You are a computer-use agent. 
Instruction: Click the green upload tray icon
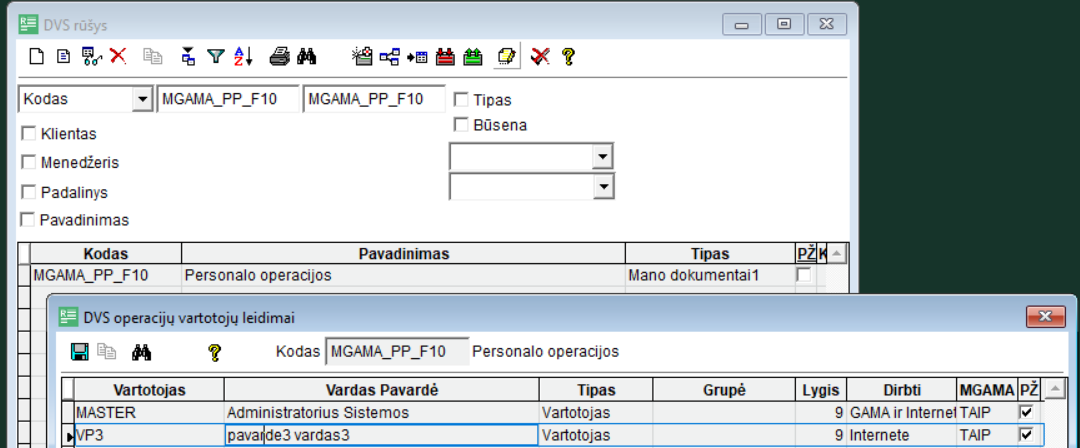click(473, 57)
